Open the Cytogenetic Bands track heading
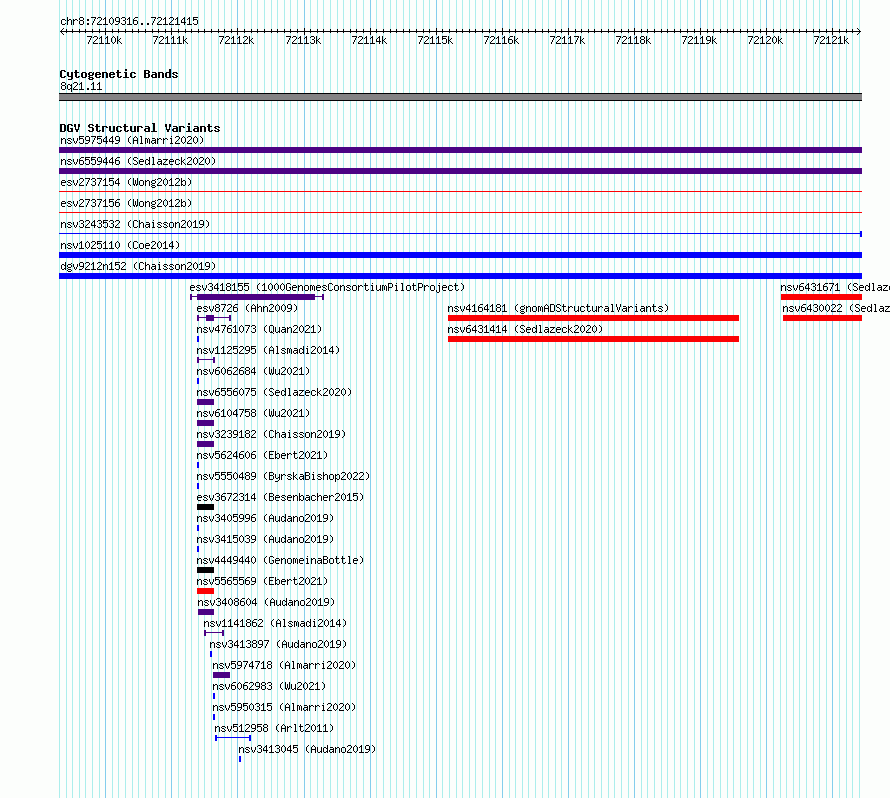890x798 pixels. tap(119, 74)
